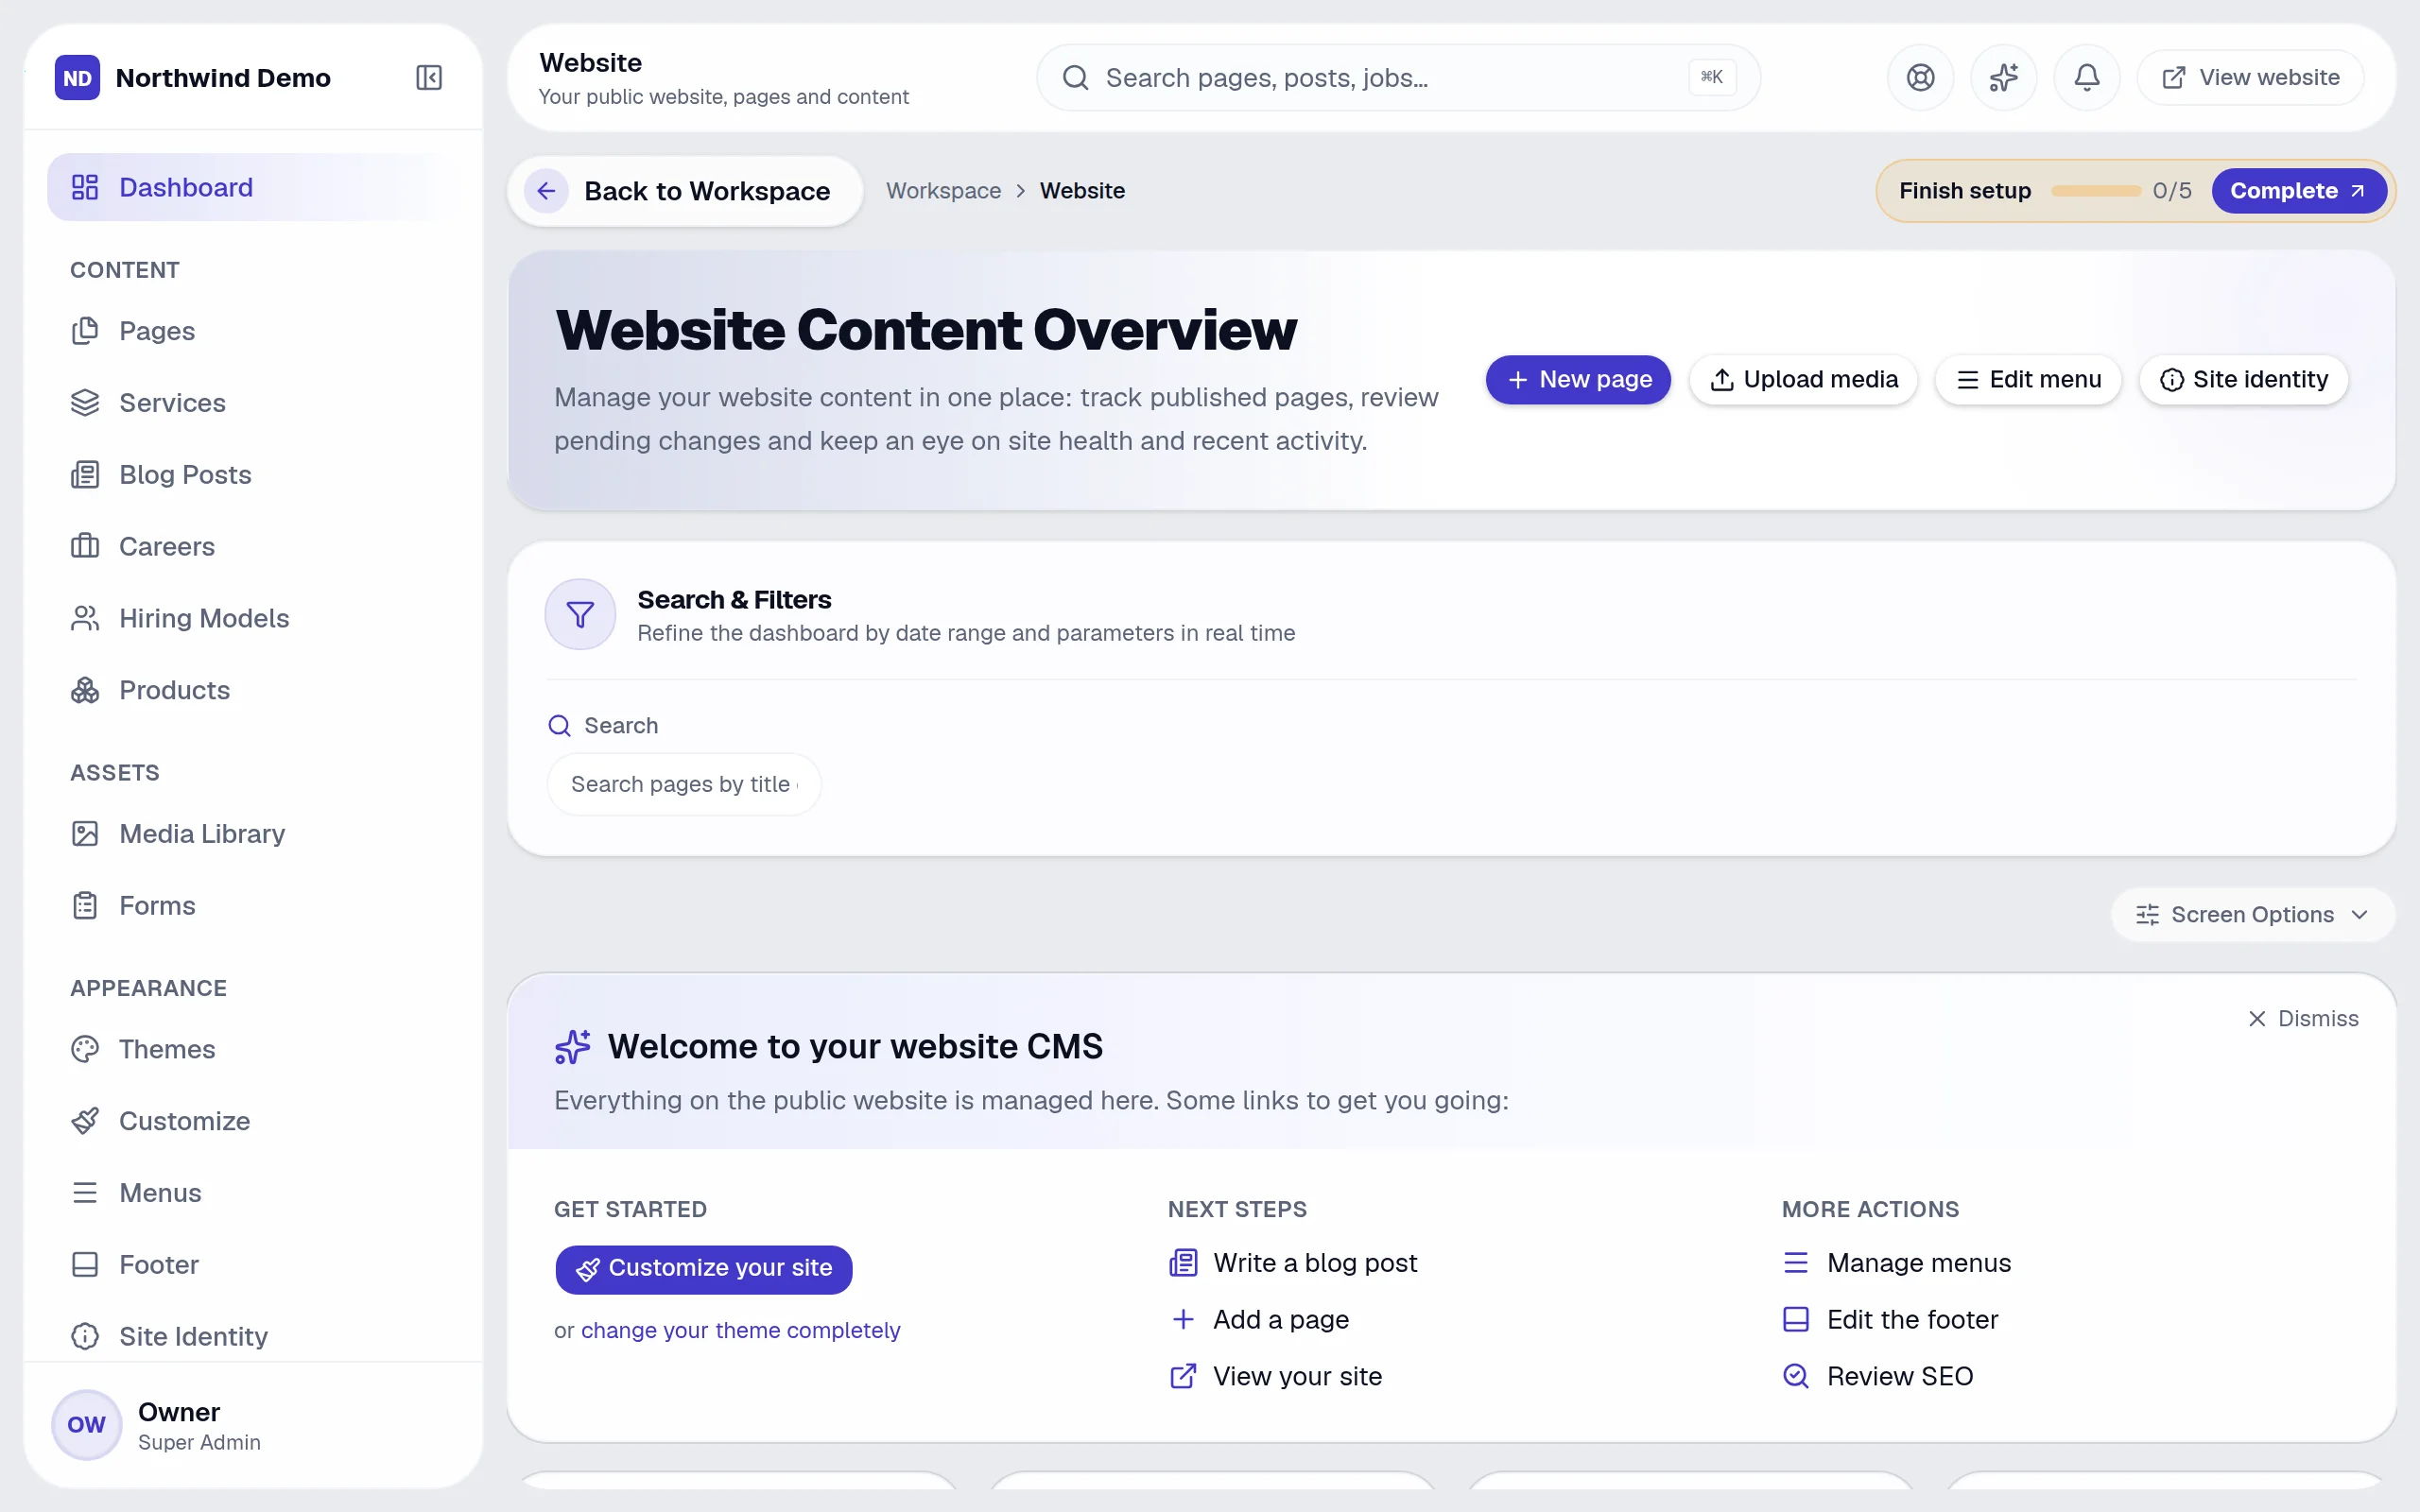The image size is (2420, 1512).
Task: Open the help lifebuoy icon
Action: point(1920,78)
